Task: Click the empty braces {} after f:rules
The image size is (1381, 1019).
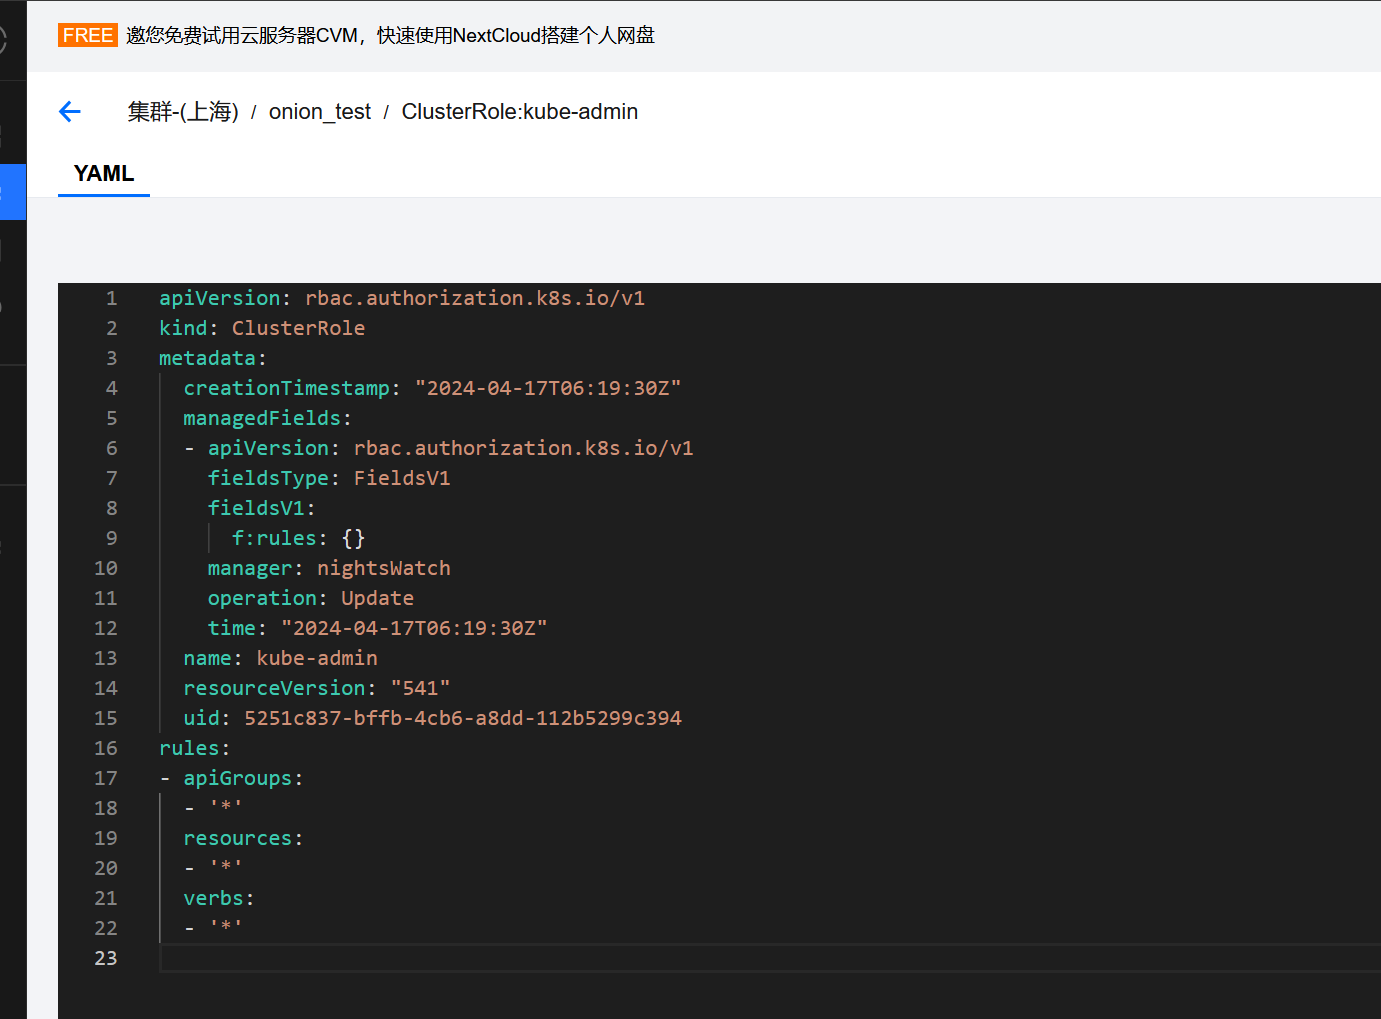Action: pyautogui.click(x=353, y=538)
